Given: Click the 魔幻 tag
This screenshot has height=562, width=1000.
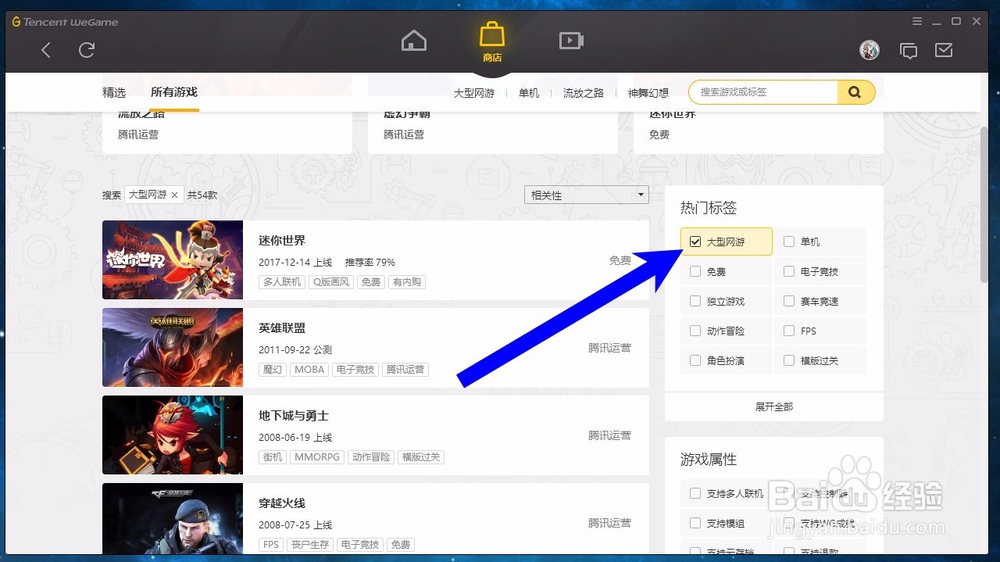Looking at the screenshot, I should coord(272,369).
